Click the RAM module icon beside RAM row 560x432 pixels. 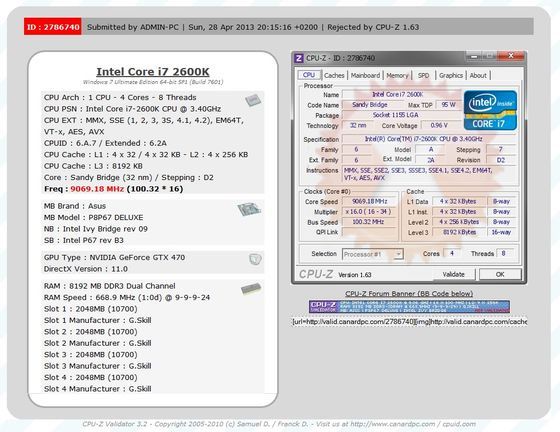coord(251,289)
